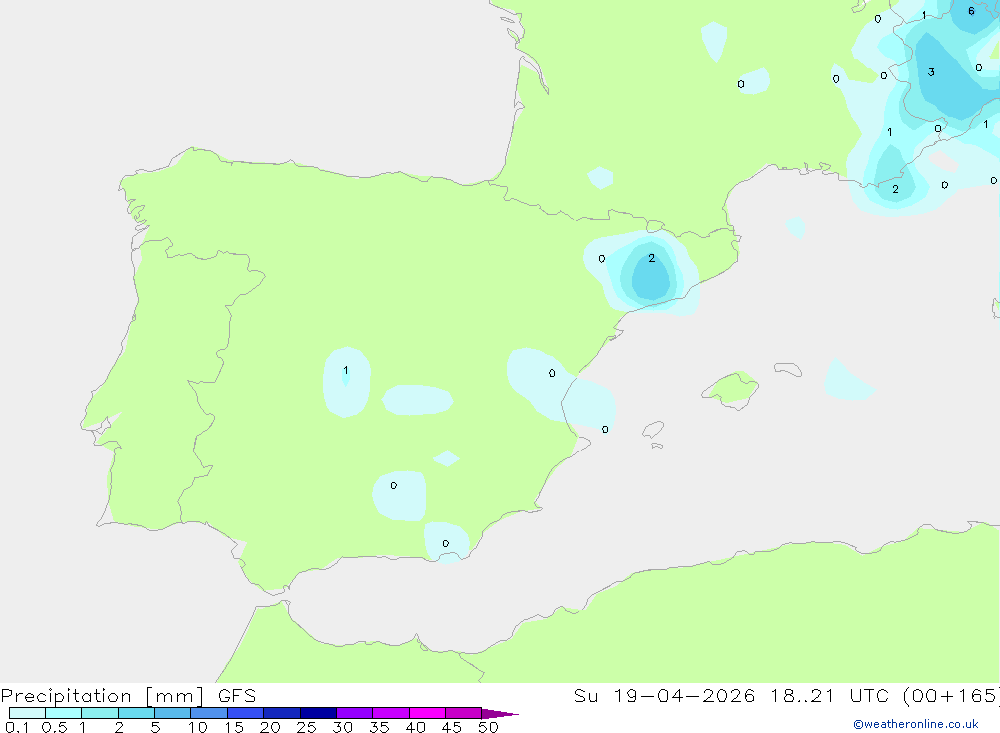Click the 'Su 19-04-2026' date text

click(x=664, y=696)
